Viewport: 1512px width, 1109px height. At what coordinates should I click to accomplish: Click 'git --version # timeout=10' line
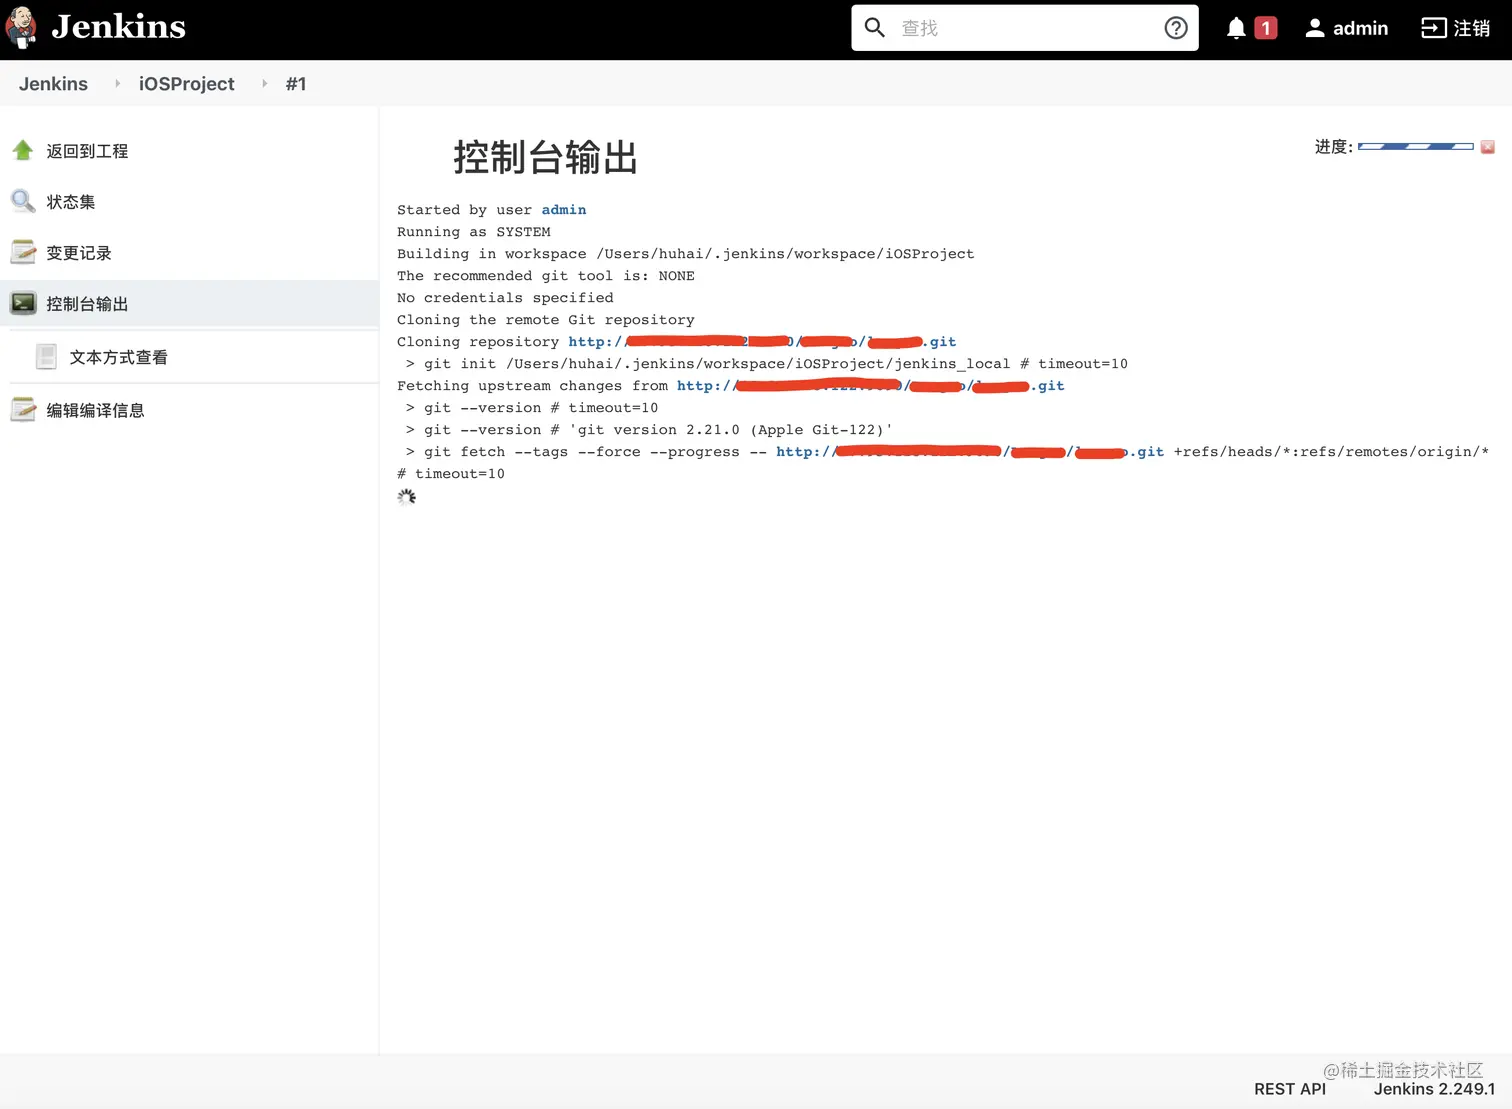[532, 408]
